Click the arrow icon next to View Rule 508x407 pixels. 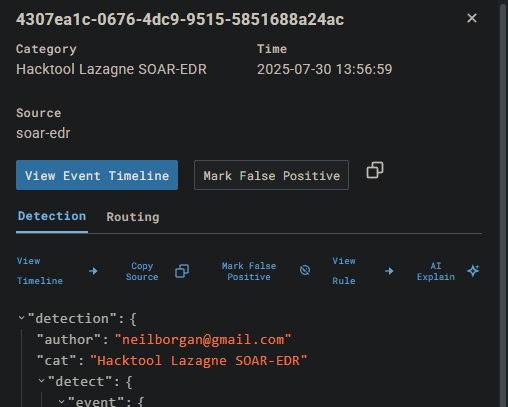tap(389, 271)
